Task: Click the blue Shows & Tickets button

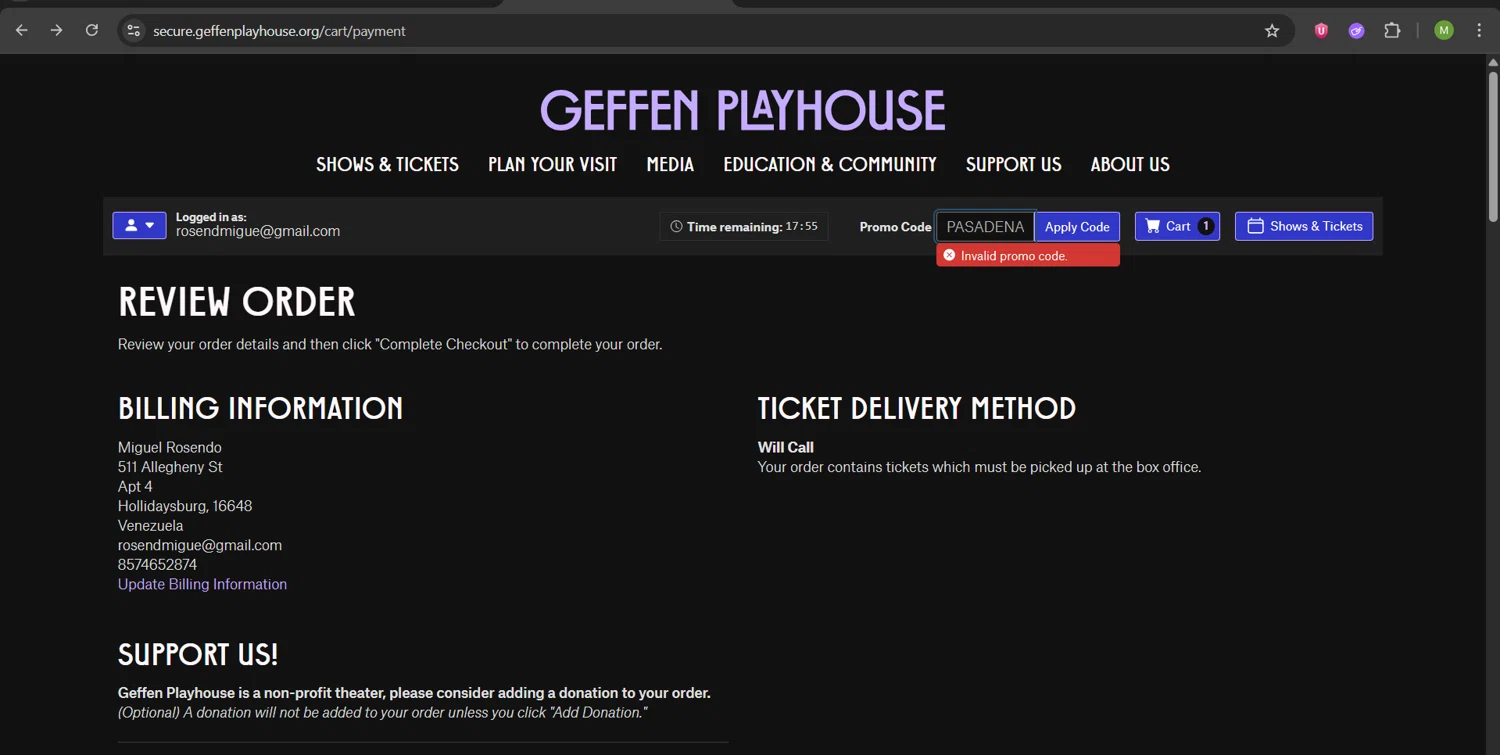Action: 1304,226
